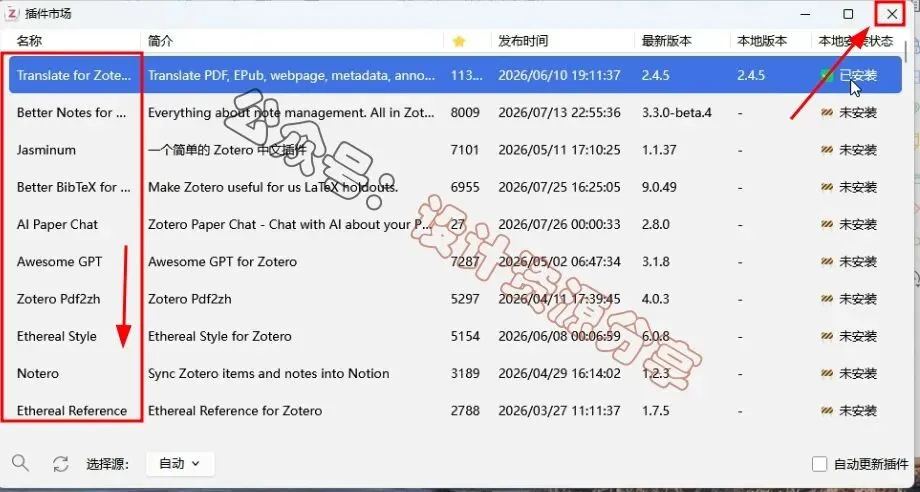Click not-installed status icon for Ethereal Reference
Screen dimensions: 920x492
[827, 410]
